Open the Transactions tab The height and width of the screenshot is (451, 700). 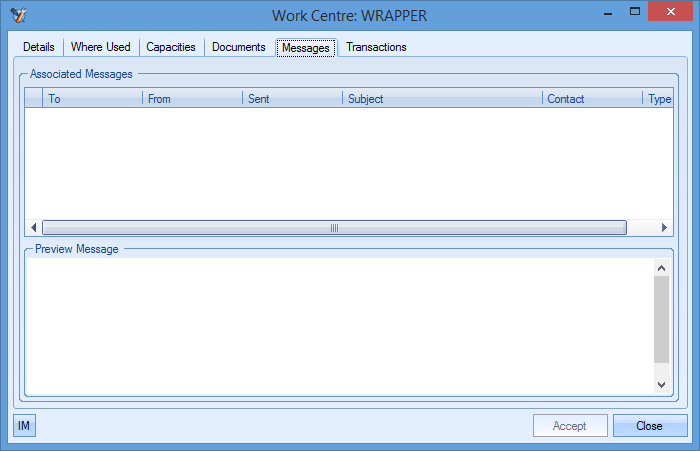point(376,47)
